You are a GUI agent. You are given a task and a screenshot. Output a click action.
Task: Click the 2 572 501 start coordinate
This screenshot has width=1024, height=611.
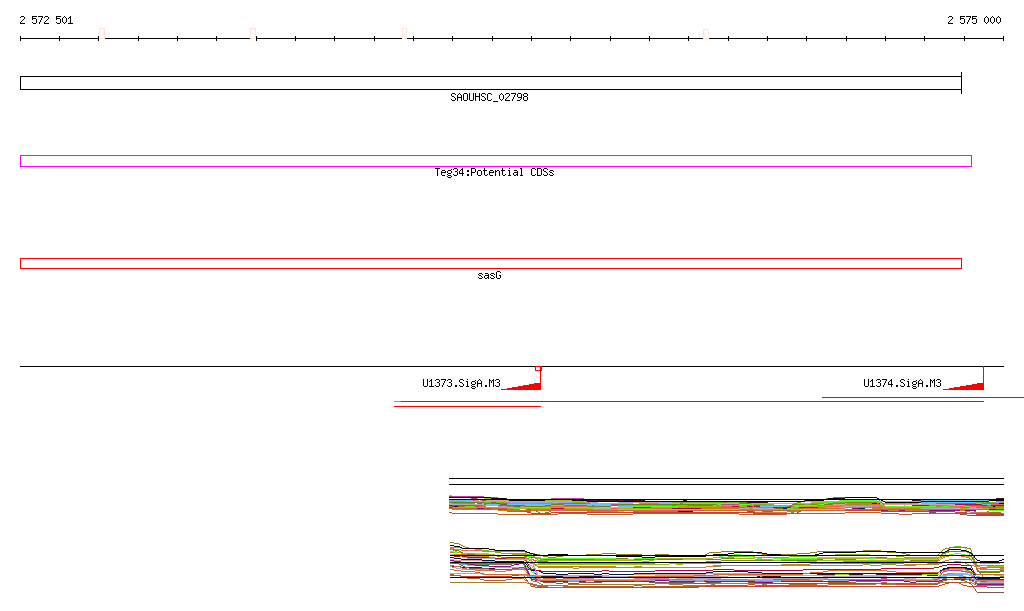[x=46, y=20]
